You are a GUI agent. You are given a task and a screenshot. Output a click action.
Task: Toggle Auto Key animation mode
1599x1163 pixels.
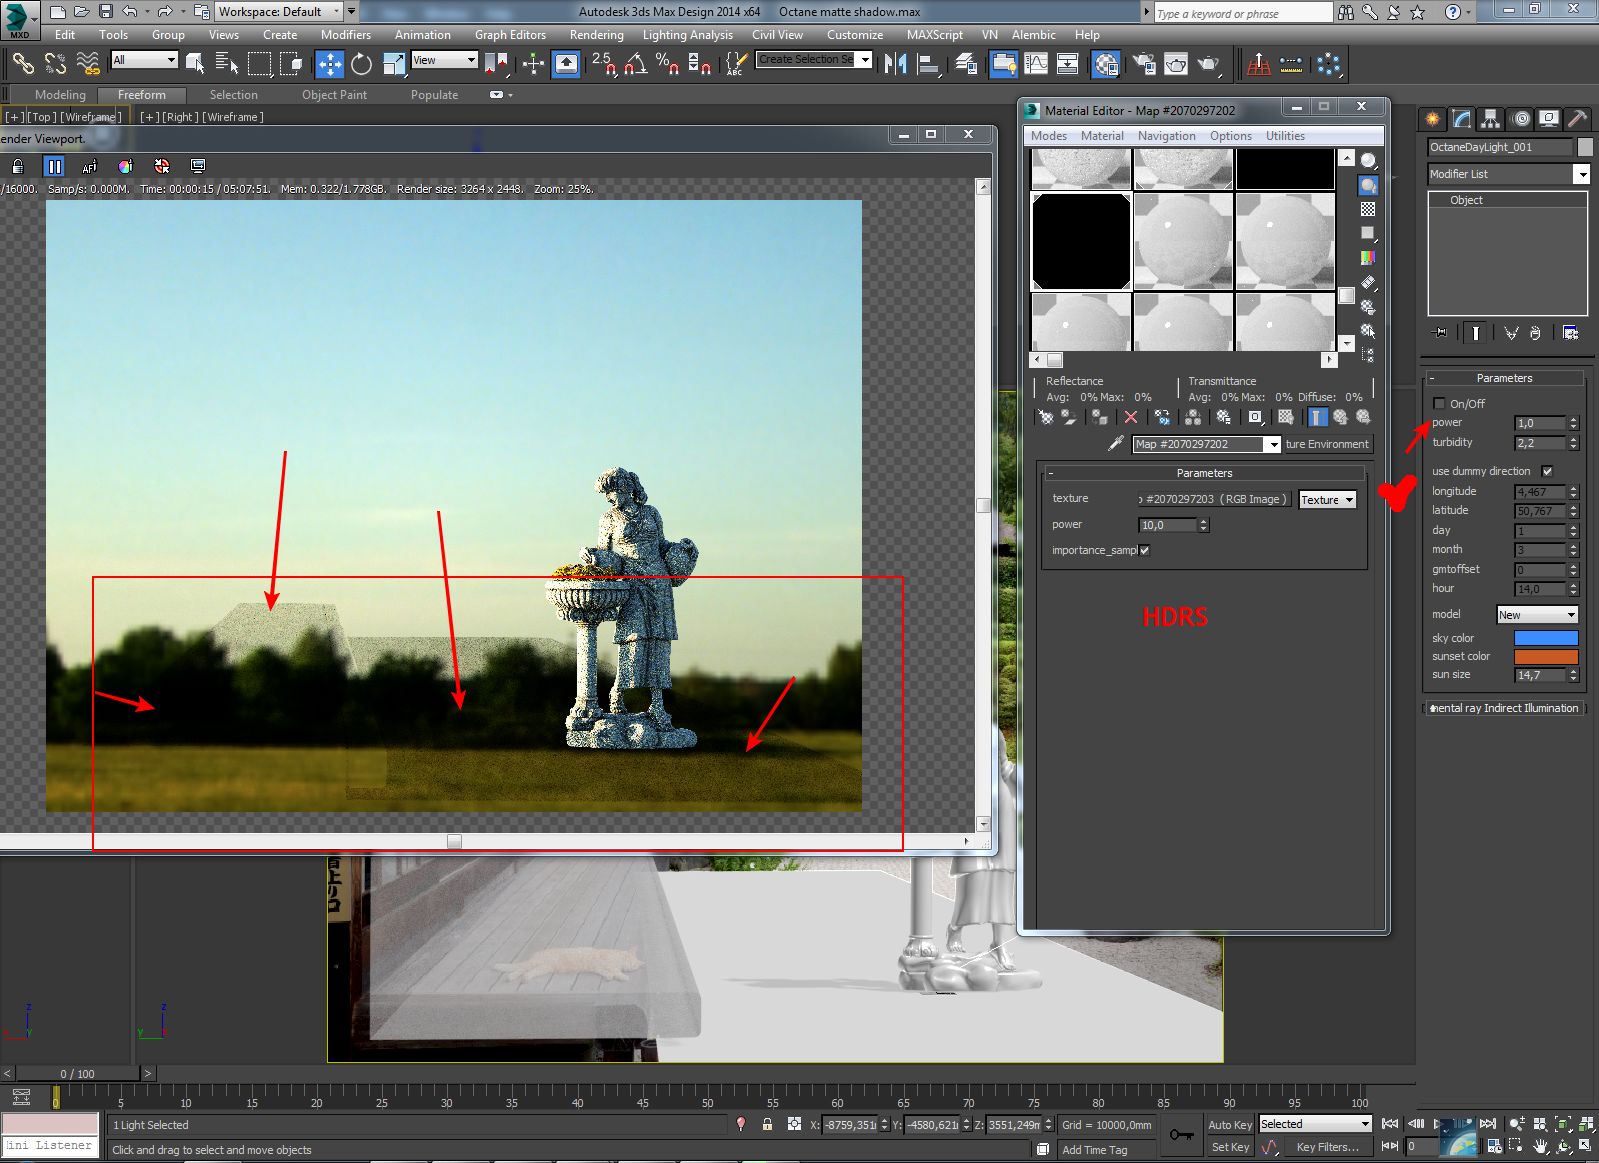(x=1229, y=1125)
